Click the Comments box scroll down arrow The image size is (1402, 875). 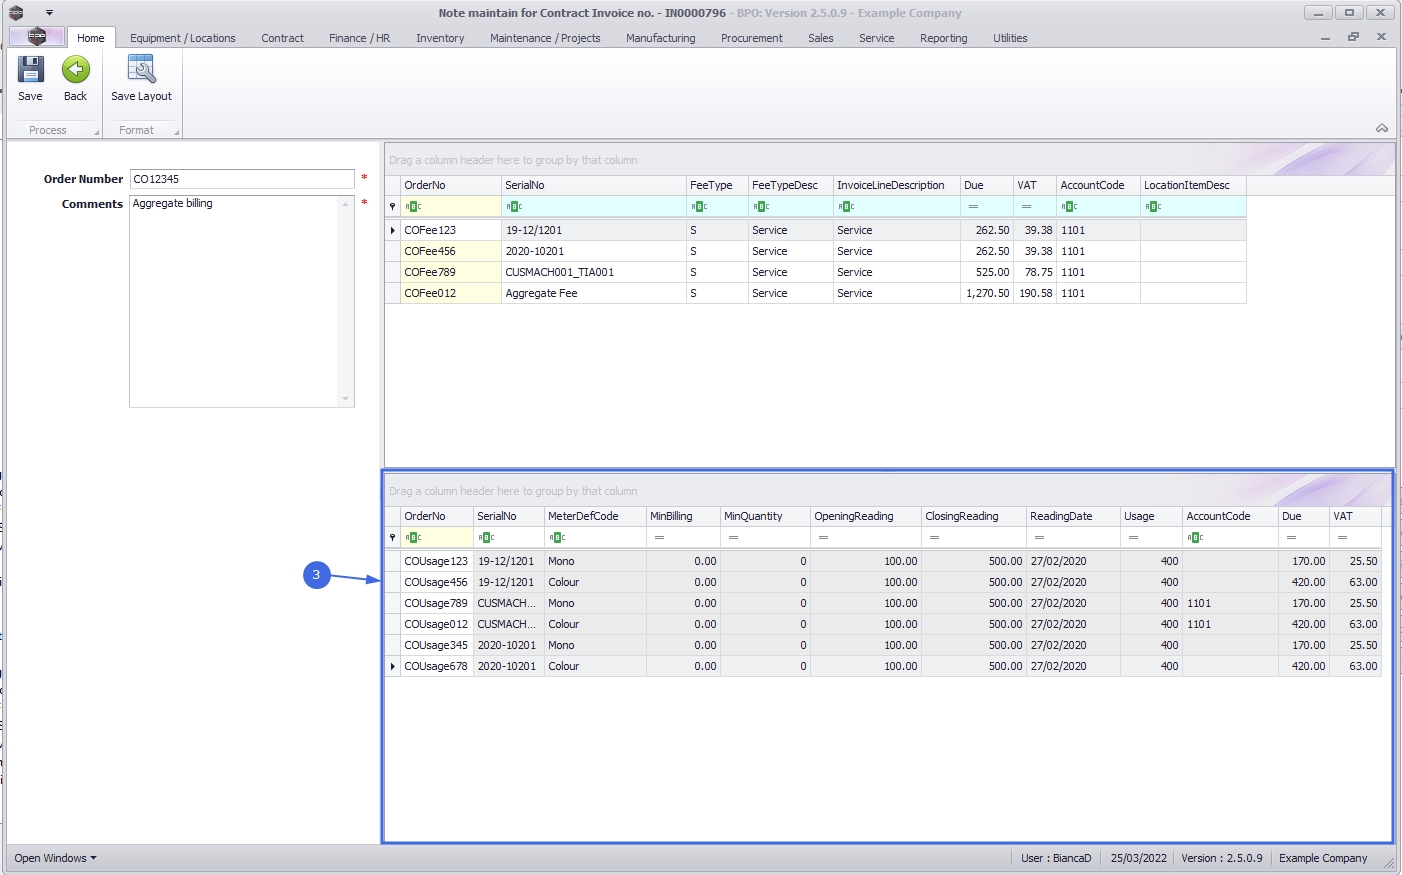(346, 399)
